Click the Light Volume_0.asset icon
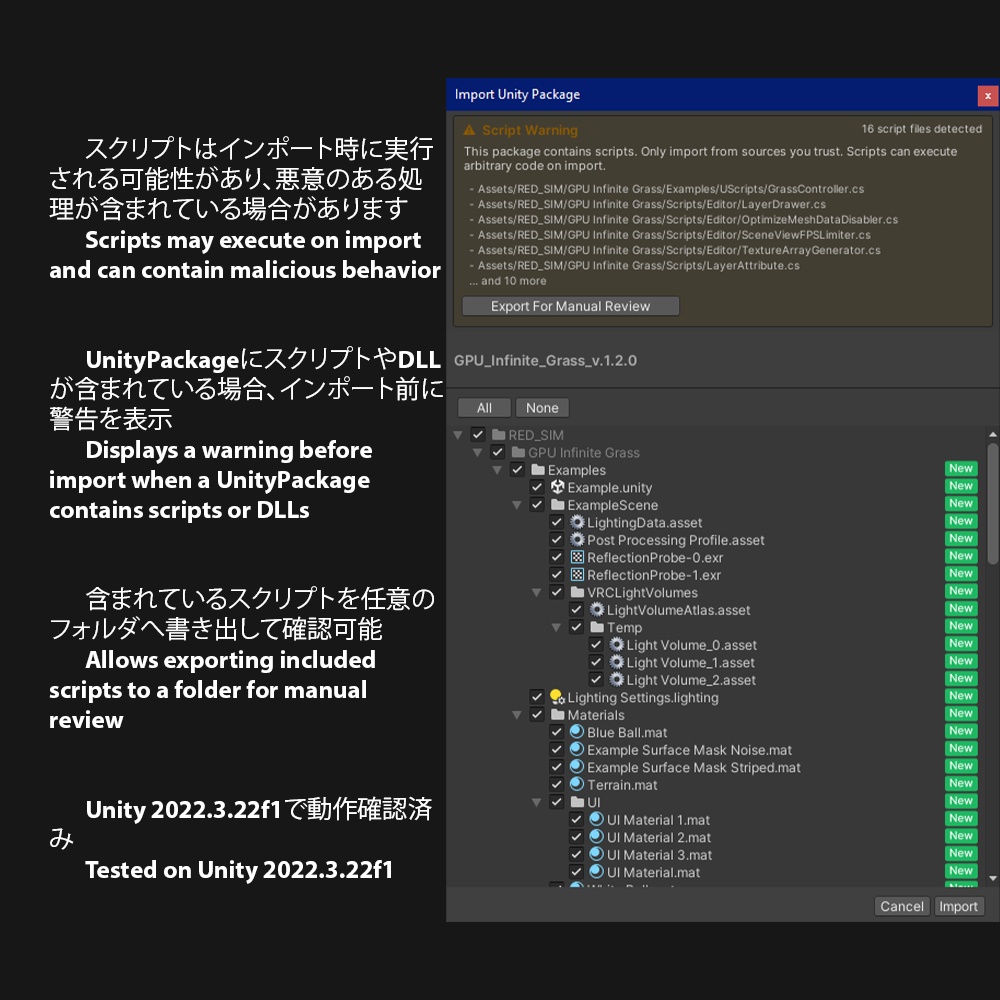This screenshot has height=1000, width=1000. click(617, 645)
